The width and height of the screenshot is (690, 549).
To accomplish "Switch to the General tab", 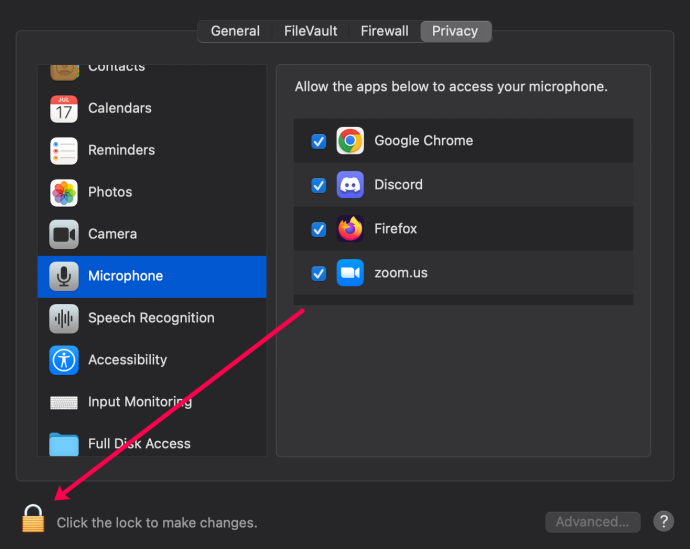I will tap(235, 31).
